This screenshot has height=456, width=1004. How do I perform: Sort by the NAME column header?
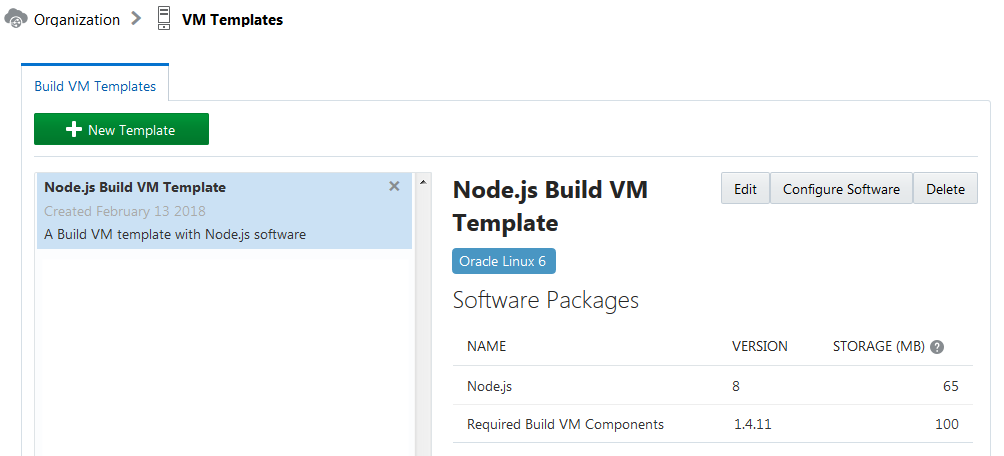point(487,347)
